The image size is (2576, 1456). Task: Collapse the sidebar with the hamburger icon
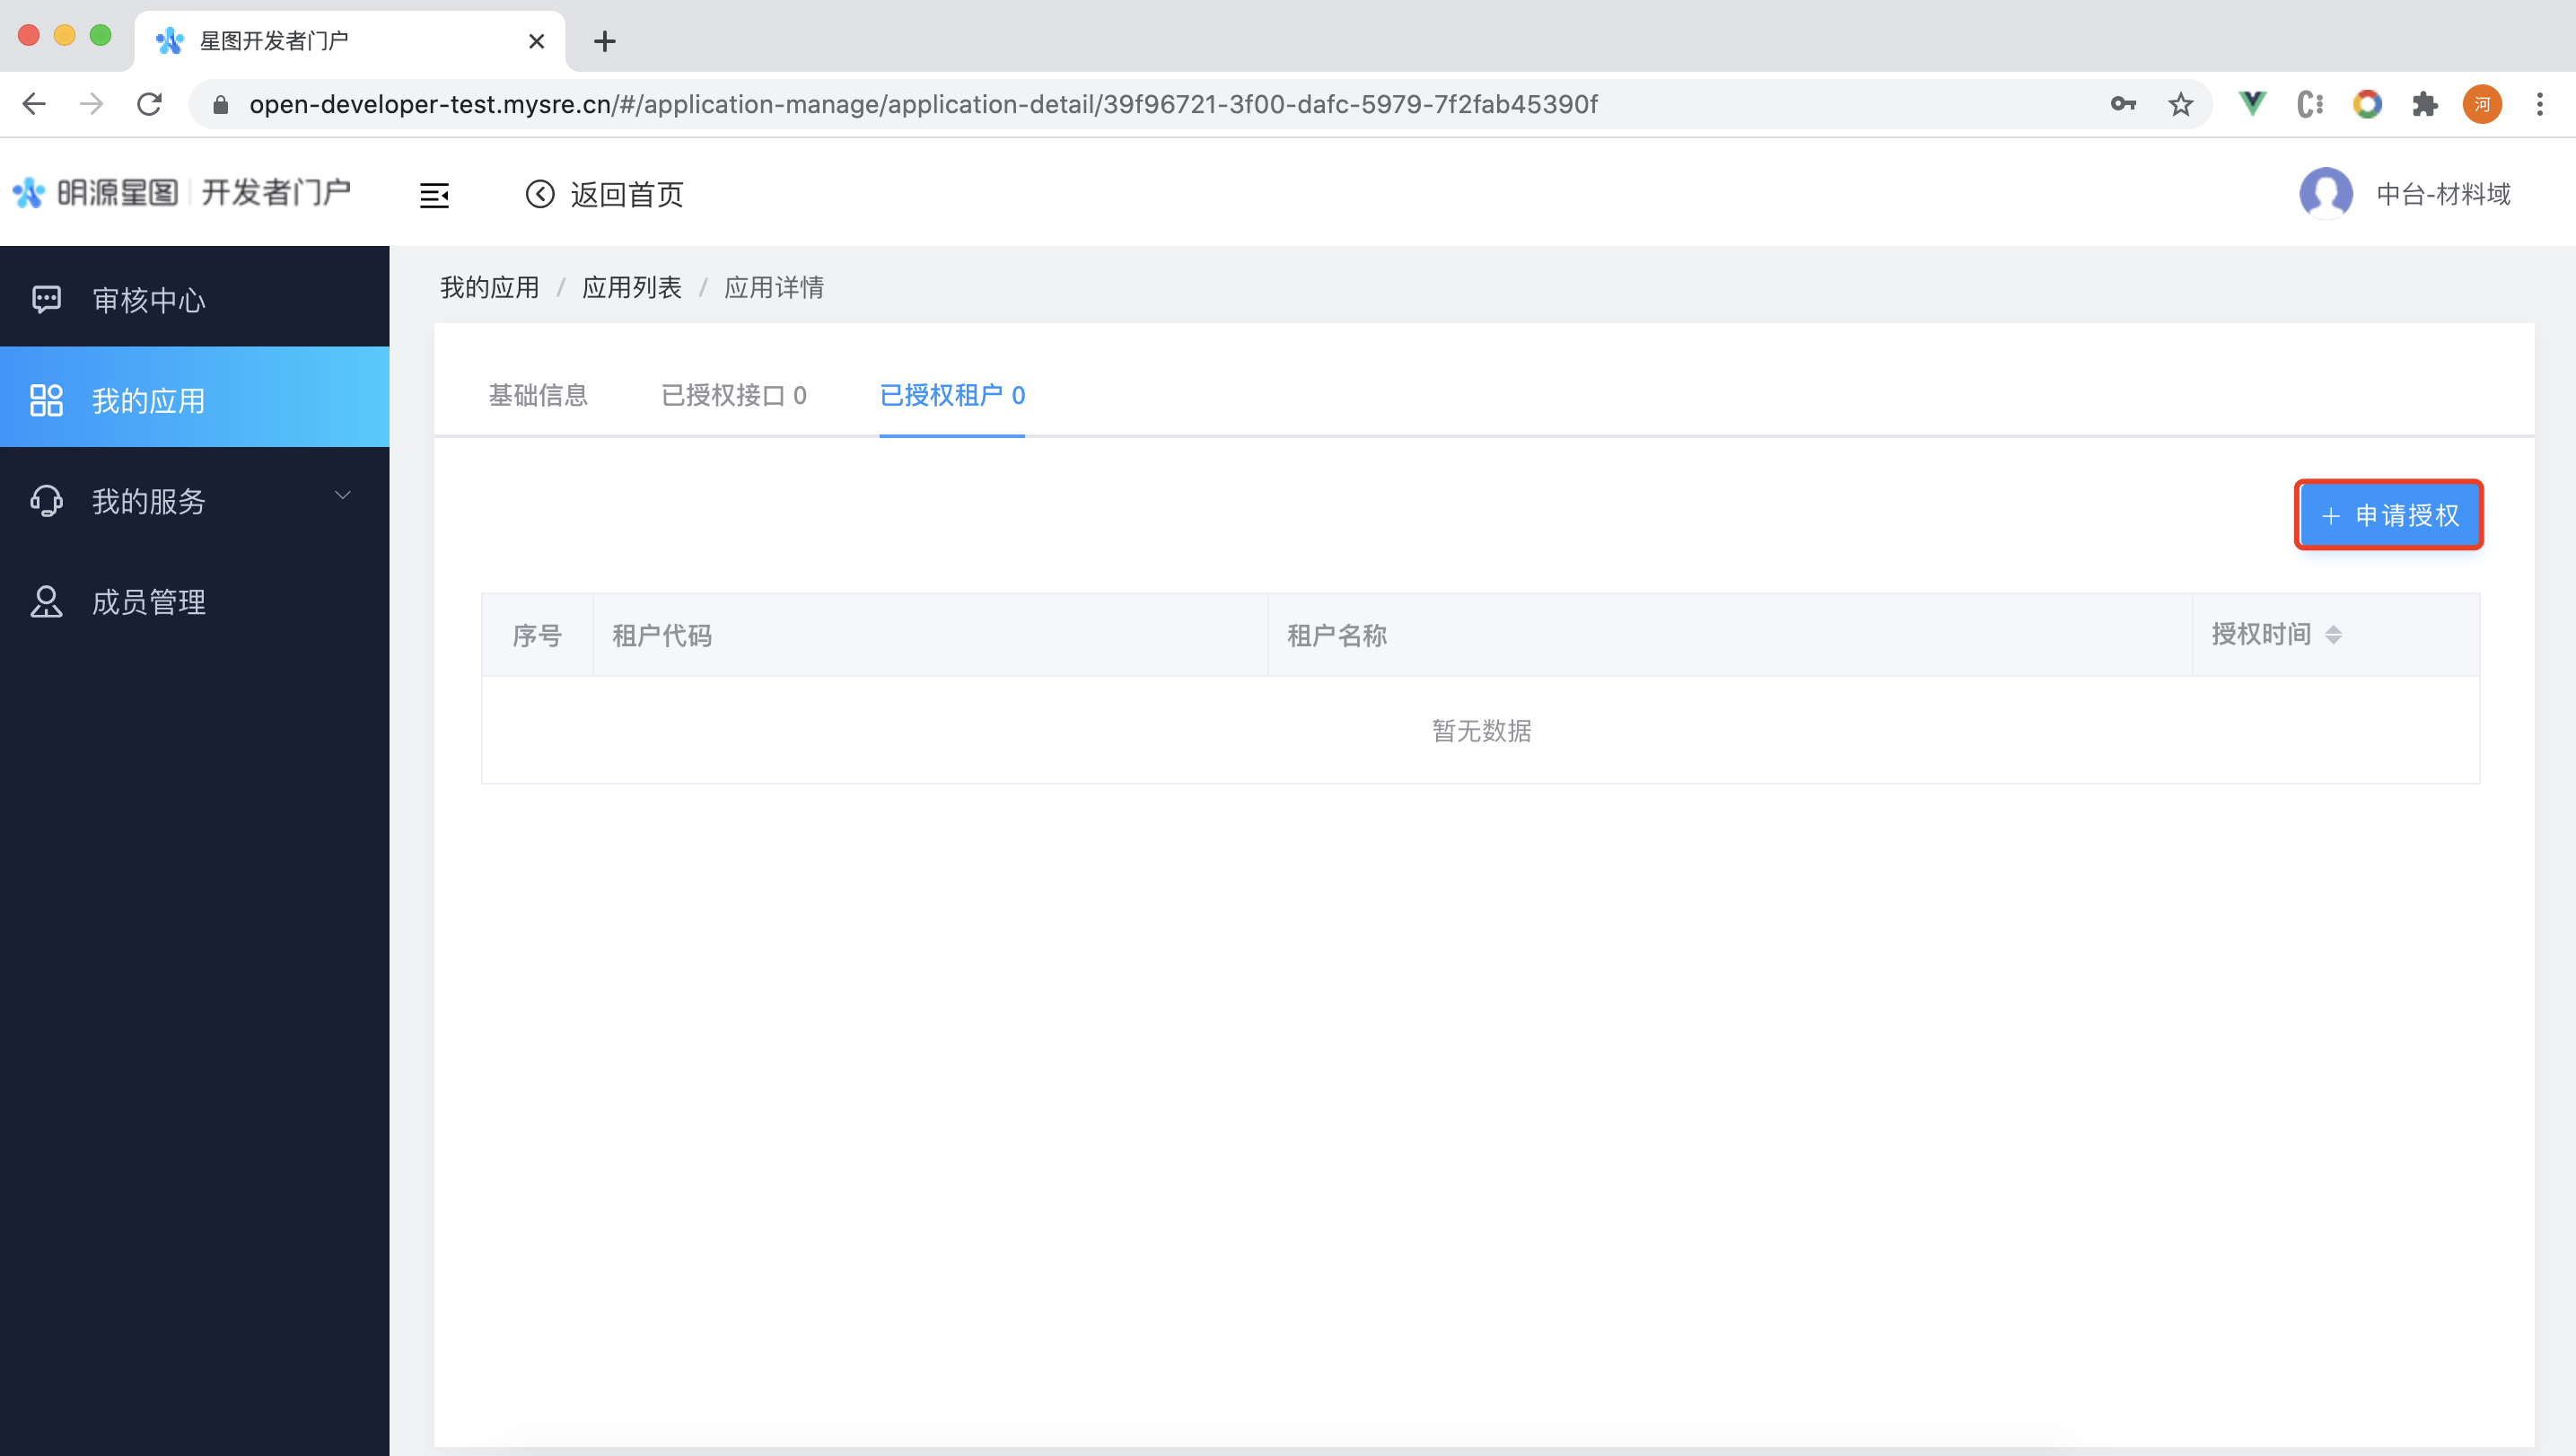(x=434, y=195)
